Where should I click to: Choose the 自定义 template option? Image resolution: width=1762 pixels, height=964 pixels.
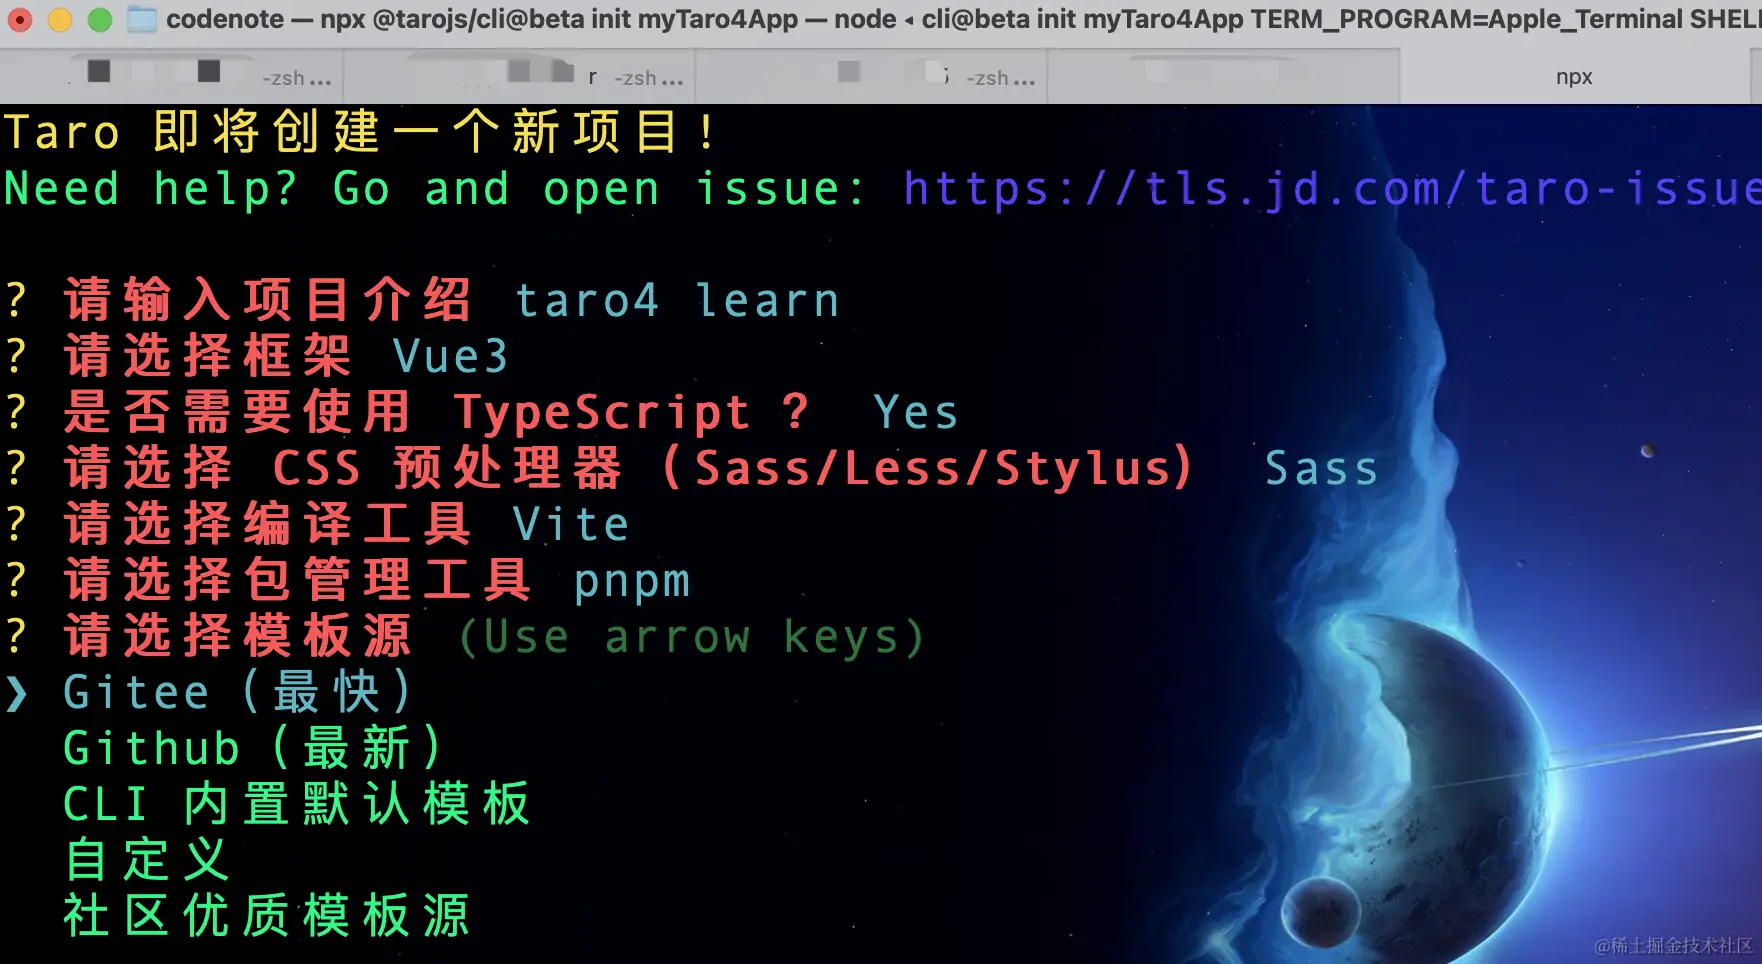(x=146, y=860)
